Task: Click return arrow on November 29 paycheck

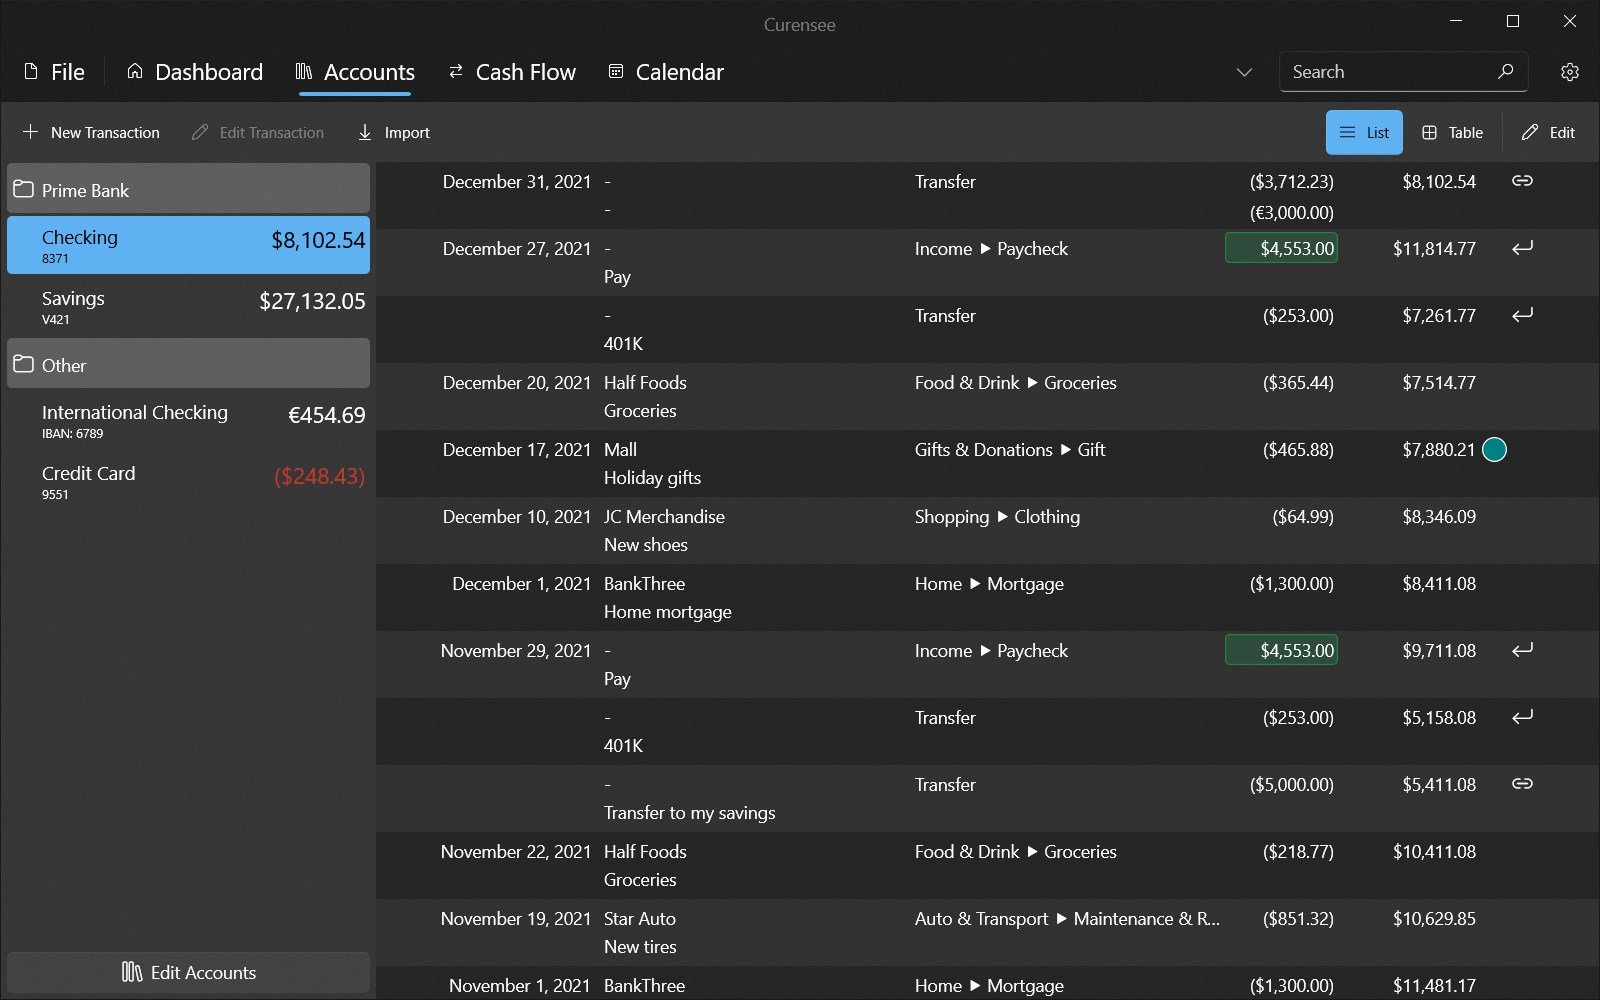Action: click(1522, 650)
